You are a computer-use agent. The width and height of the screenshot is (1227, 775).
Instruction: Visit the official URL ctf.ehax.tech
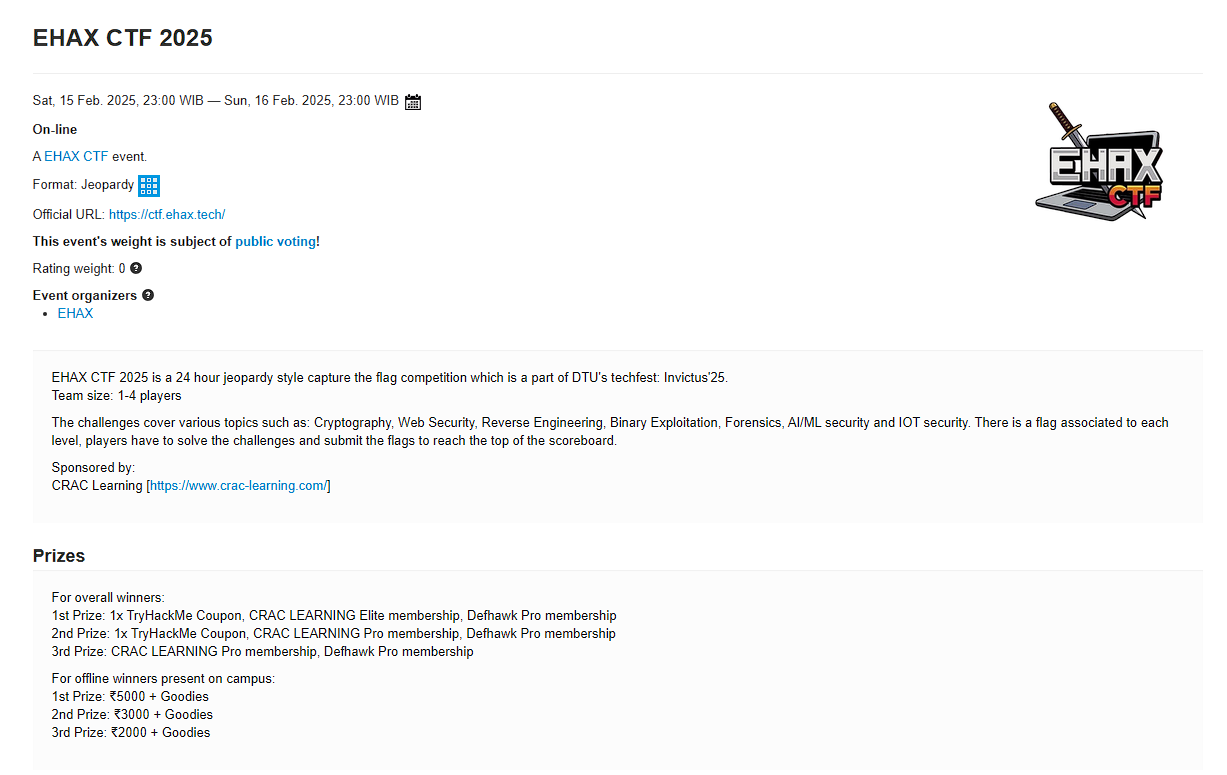167,214
